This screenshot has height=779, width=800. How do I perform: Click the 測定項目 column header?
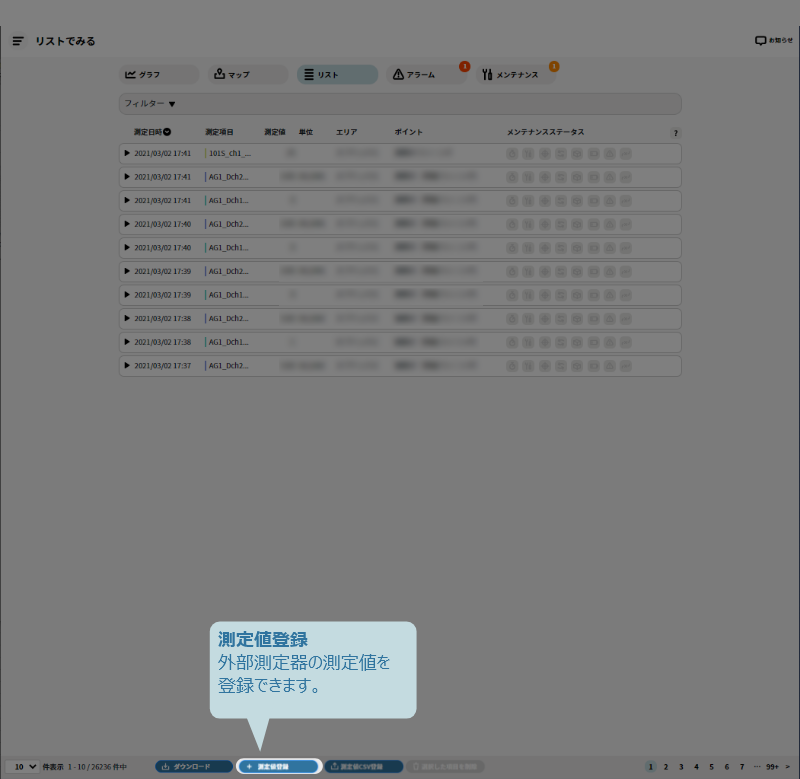point(219,132)
